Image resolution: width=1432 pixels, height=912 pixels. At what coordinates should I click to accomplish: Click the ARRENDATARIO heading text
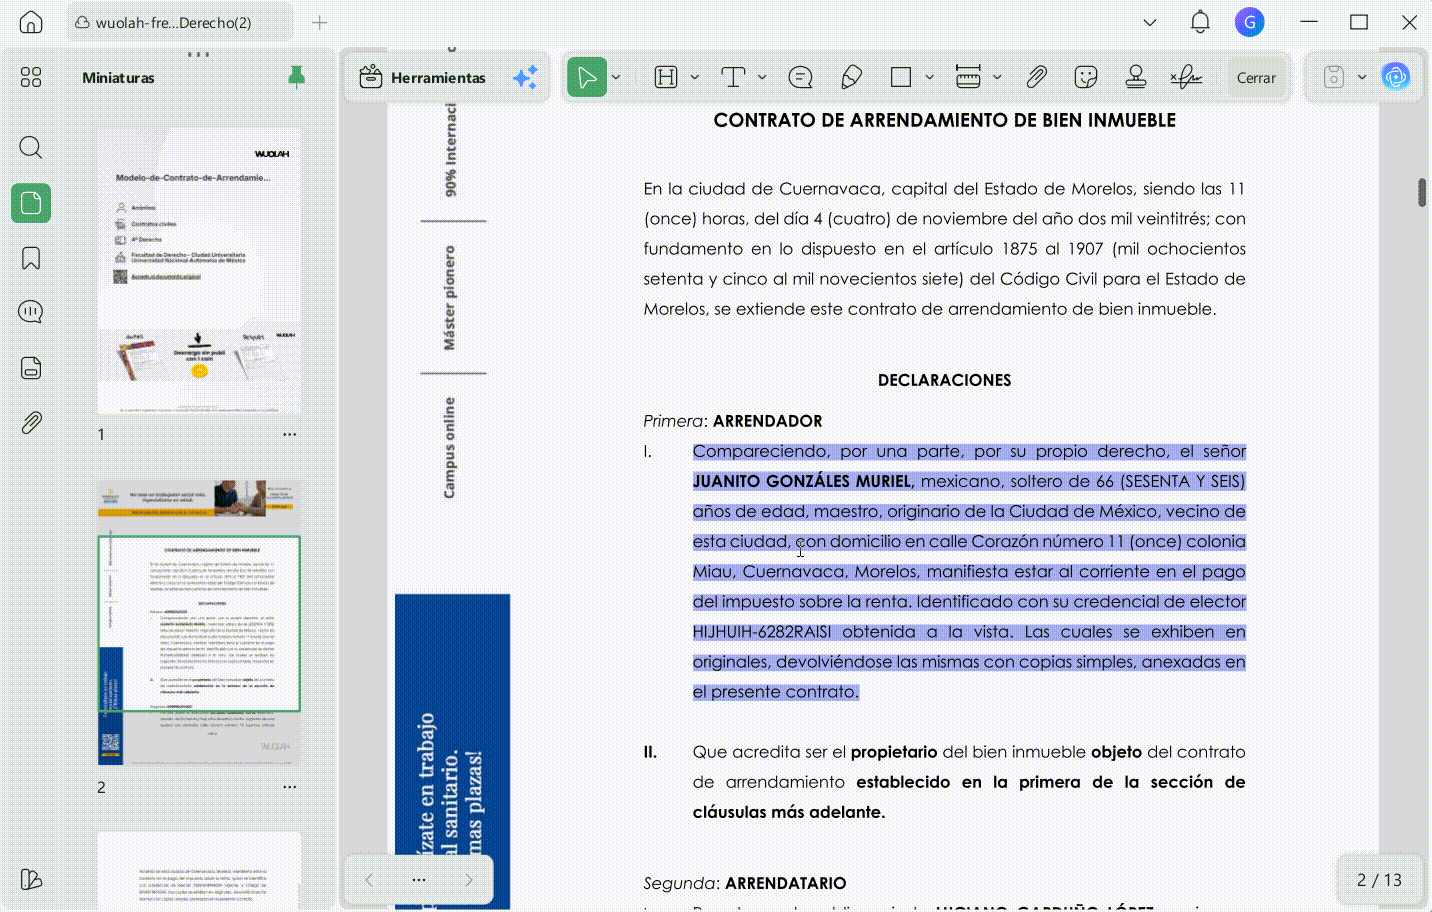click(x=786, y=883)
